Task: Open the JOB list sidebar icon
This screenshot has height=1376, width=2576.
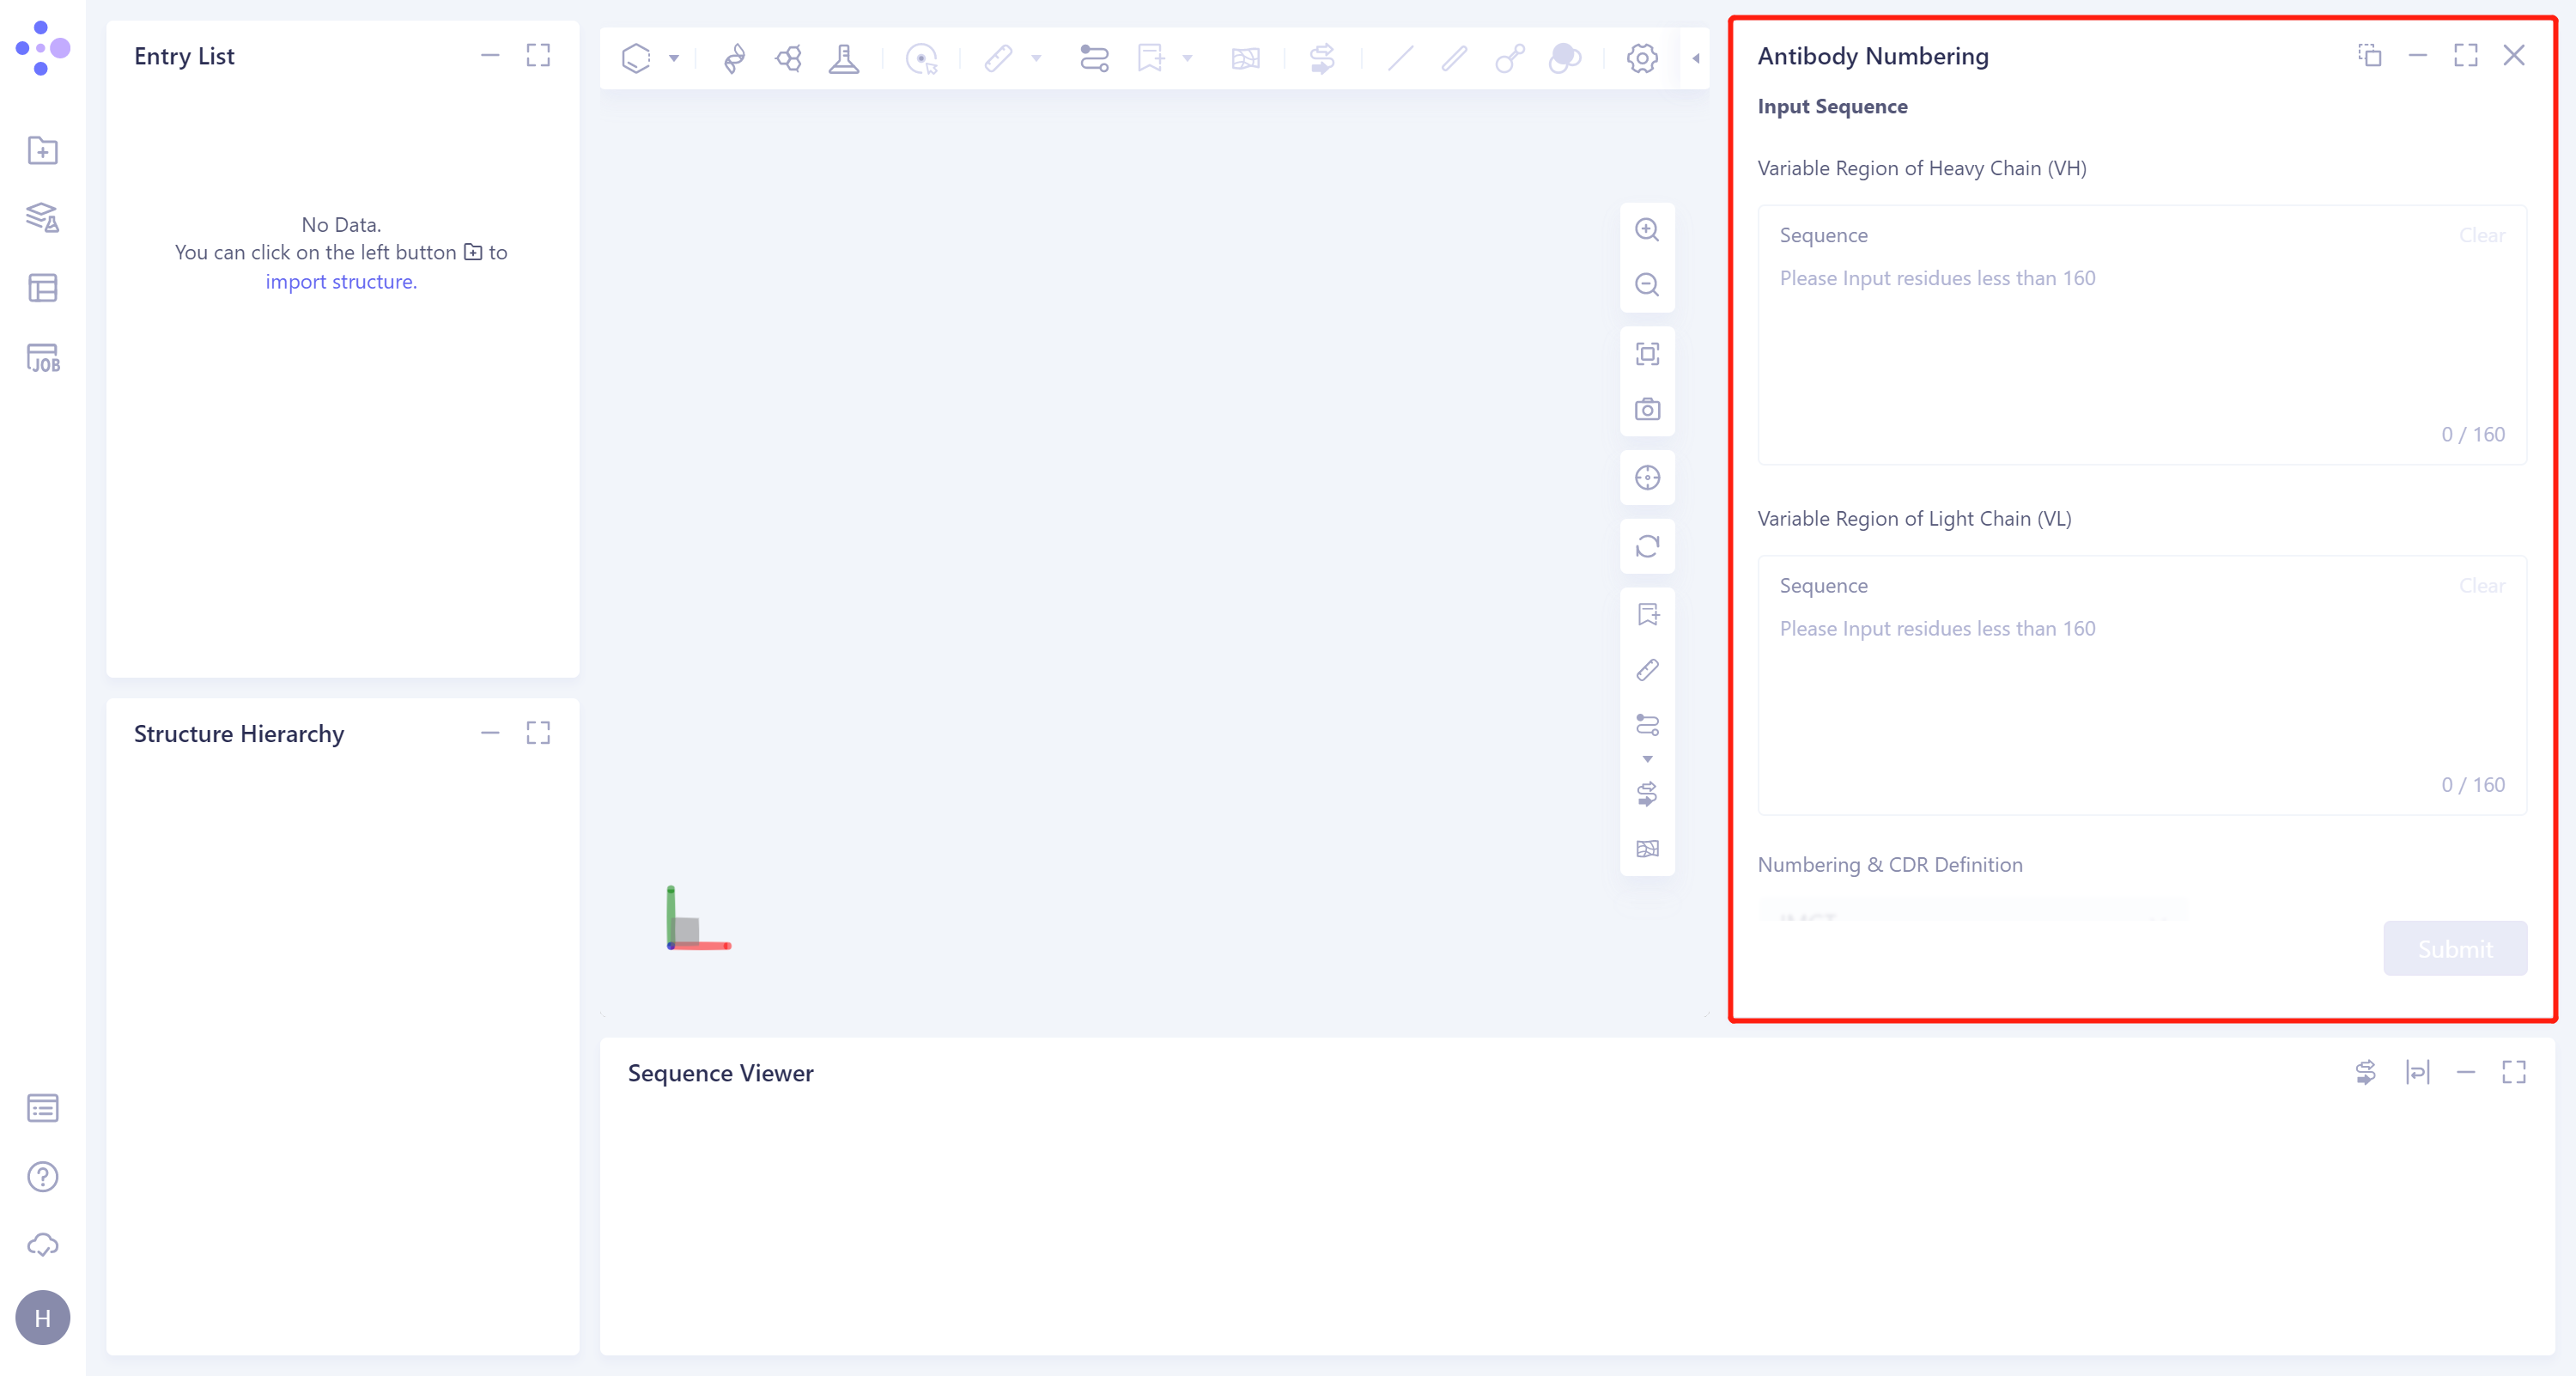Action: click(x=42, y=358)
